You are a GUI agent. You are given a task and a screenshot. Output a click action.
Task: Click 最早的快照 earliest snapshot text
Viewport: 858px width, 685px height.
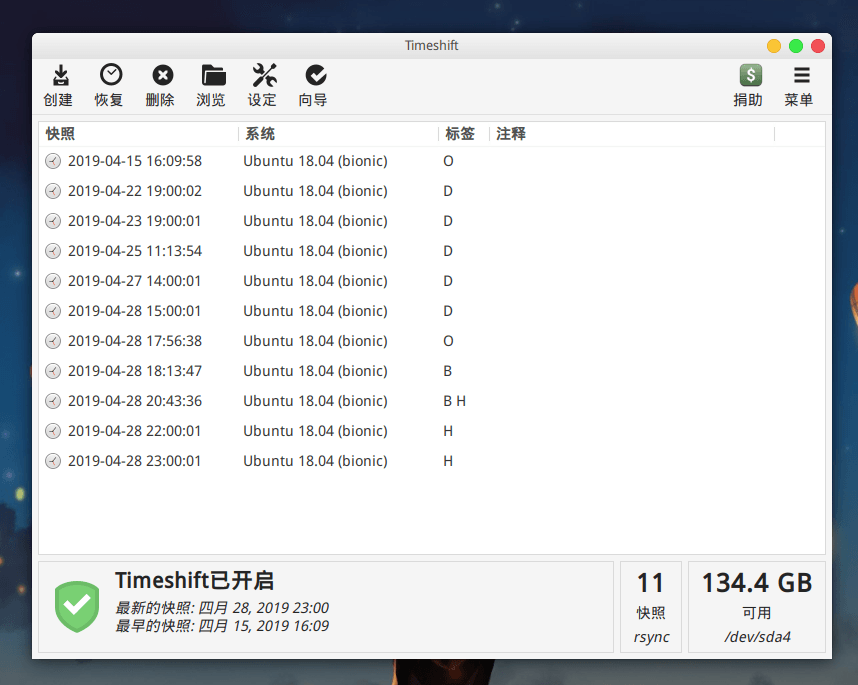pos(222,626)
